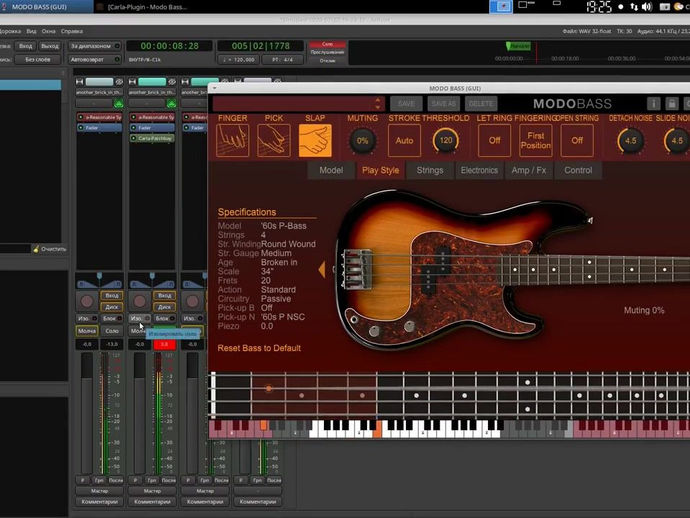Screen dimensions: 690x518
Task: Click the width icon on first mixer strip
Action: [x=80, y=82]
